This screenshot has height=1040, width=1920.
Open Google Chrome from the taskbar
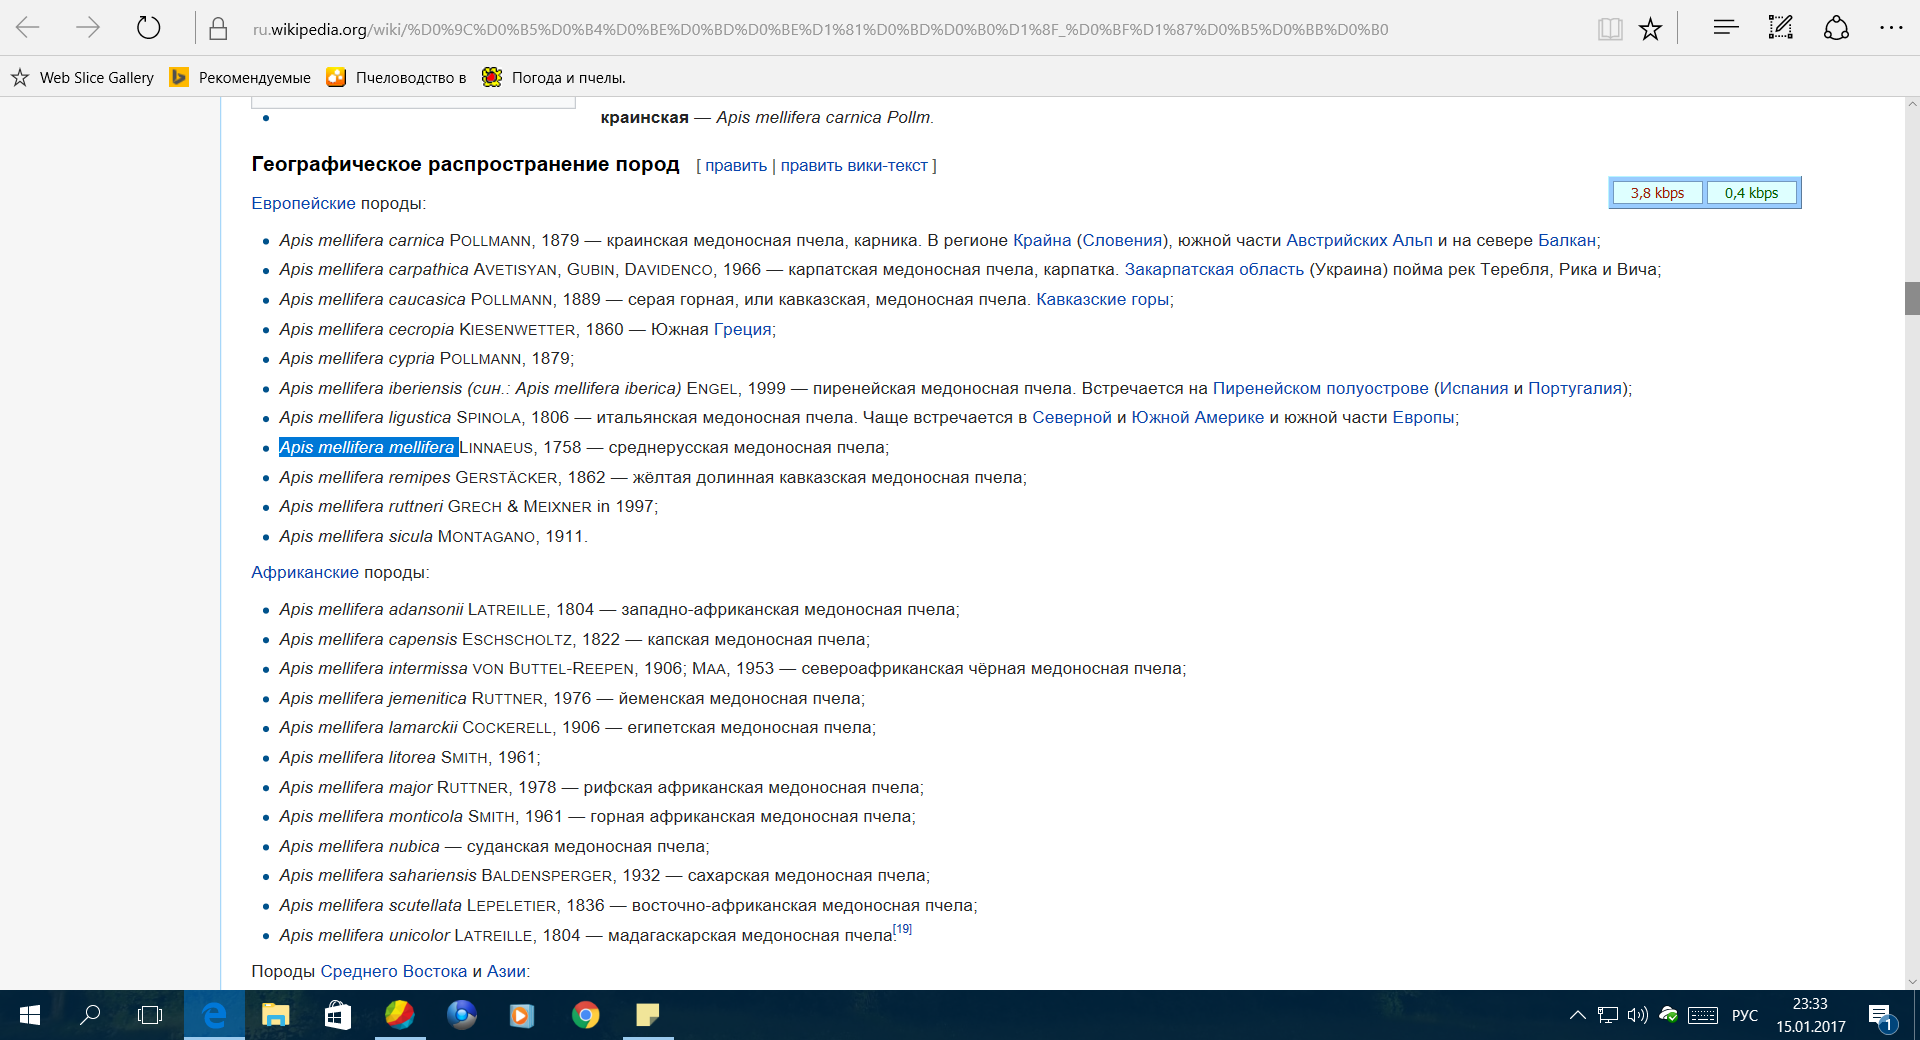[x=585, y=1016]
